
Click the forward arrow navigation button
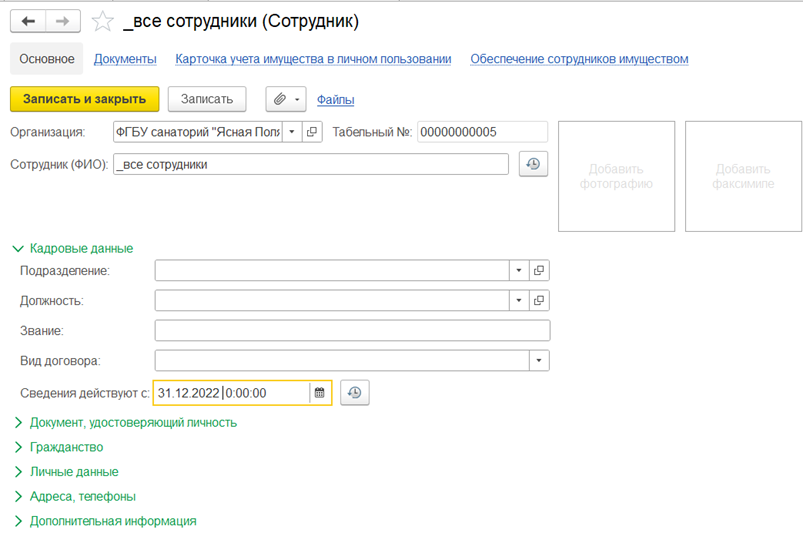(x=63, y=21)
